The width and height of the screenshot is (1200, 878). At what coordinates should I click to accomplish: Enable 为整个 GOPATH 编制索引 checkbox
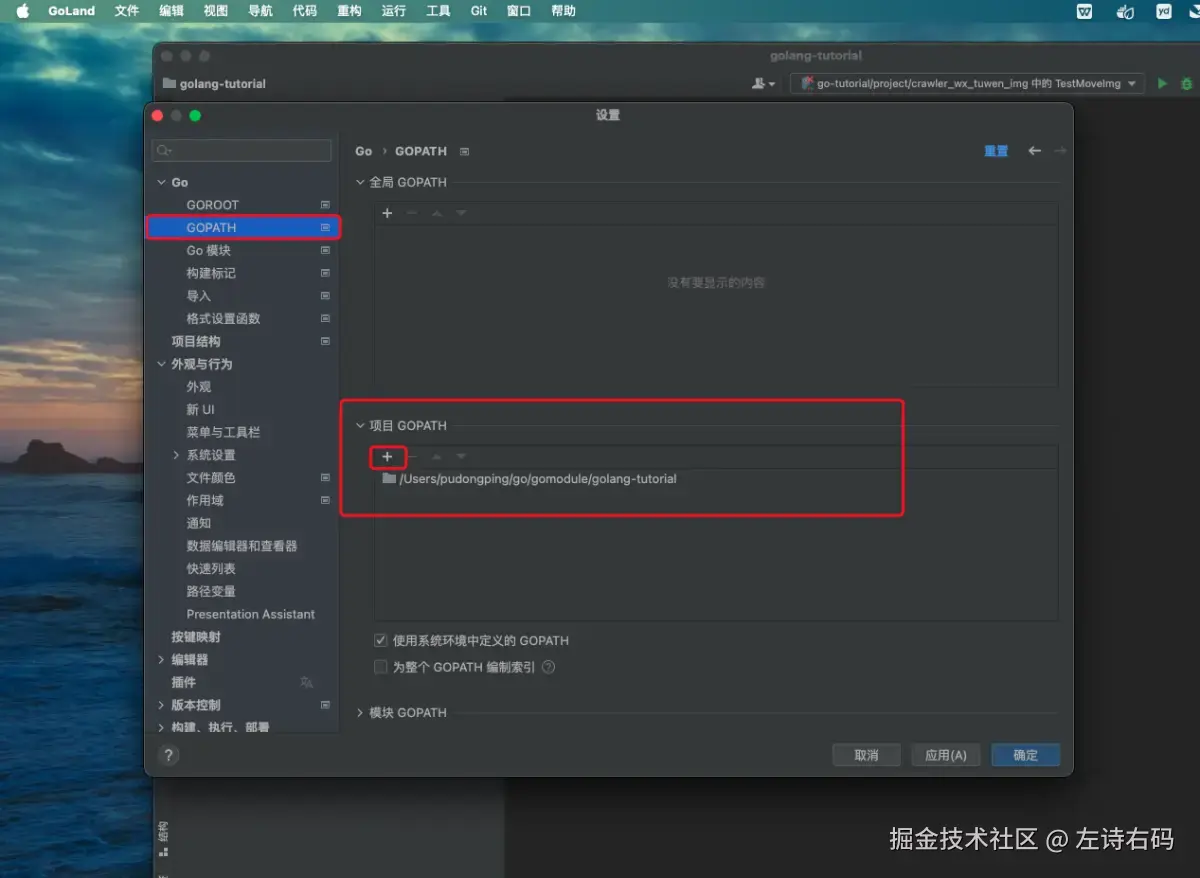point(380,667)
